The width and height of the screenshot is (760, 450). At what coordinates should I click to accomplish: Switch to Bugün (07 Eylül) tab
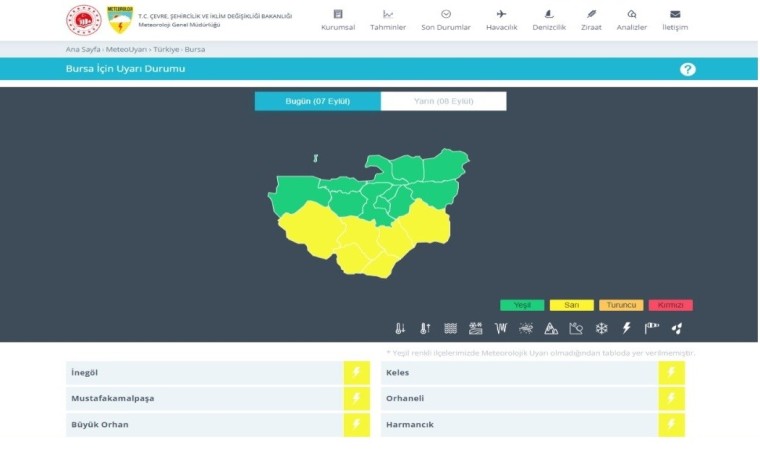[x=317, y=101]
